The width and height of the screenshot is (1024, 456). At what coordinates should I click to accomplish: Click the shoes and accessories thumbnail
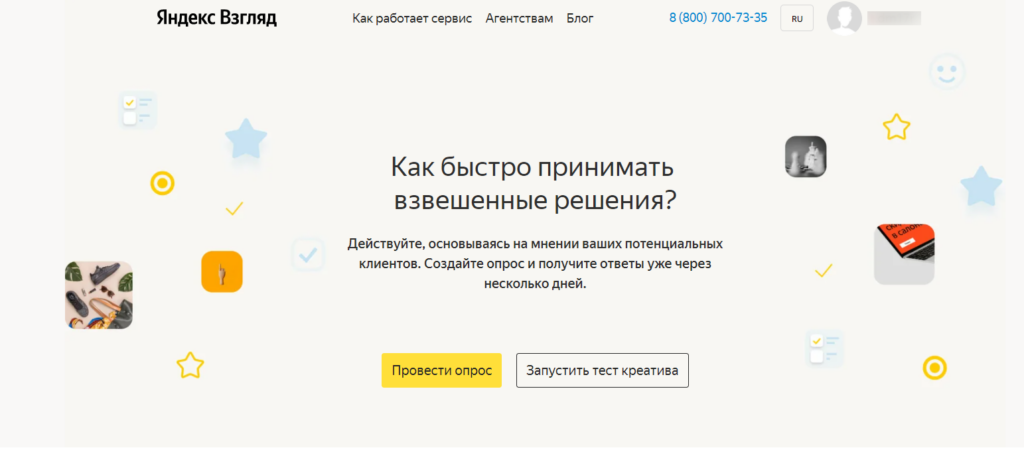point(99,295)
